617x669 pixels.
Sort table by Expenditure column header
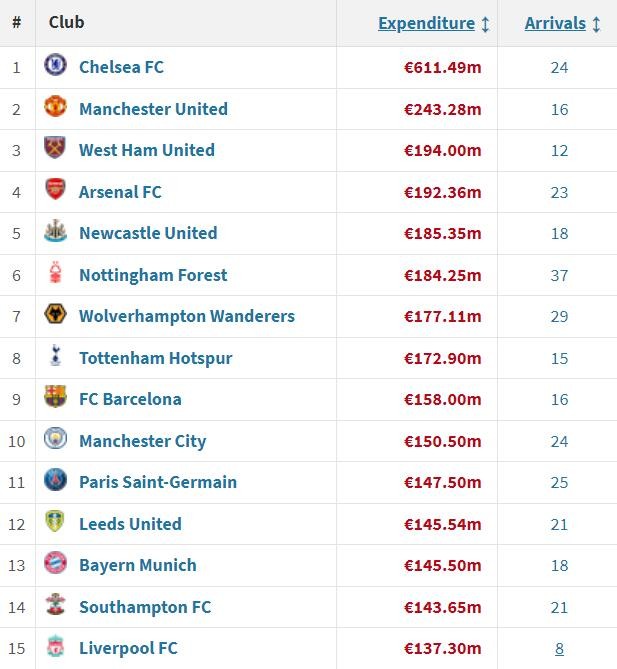click(x=426, y=23)
